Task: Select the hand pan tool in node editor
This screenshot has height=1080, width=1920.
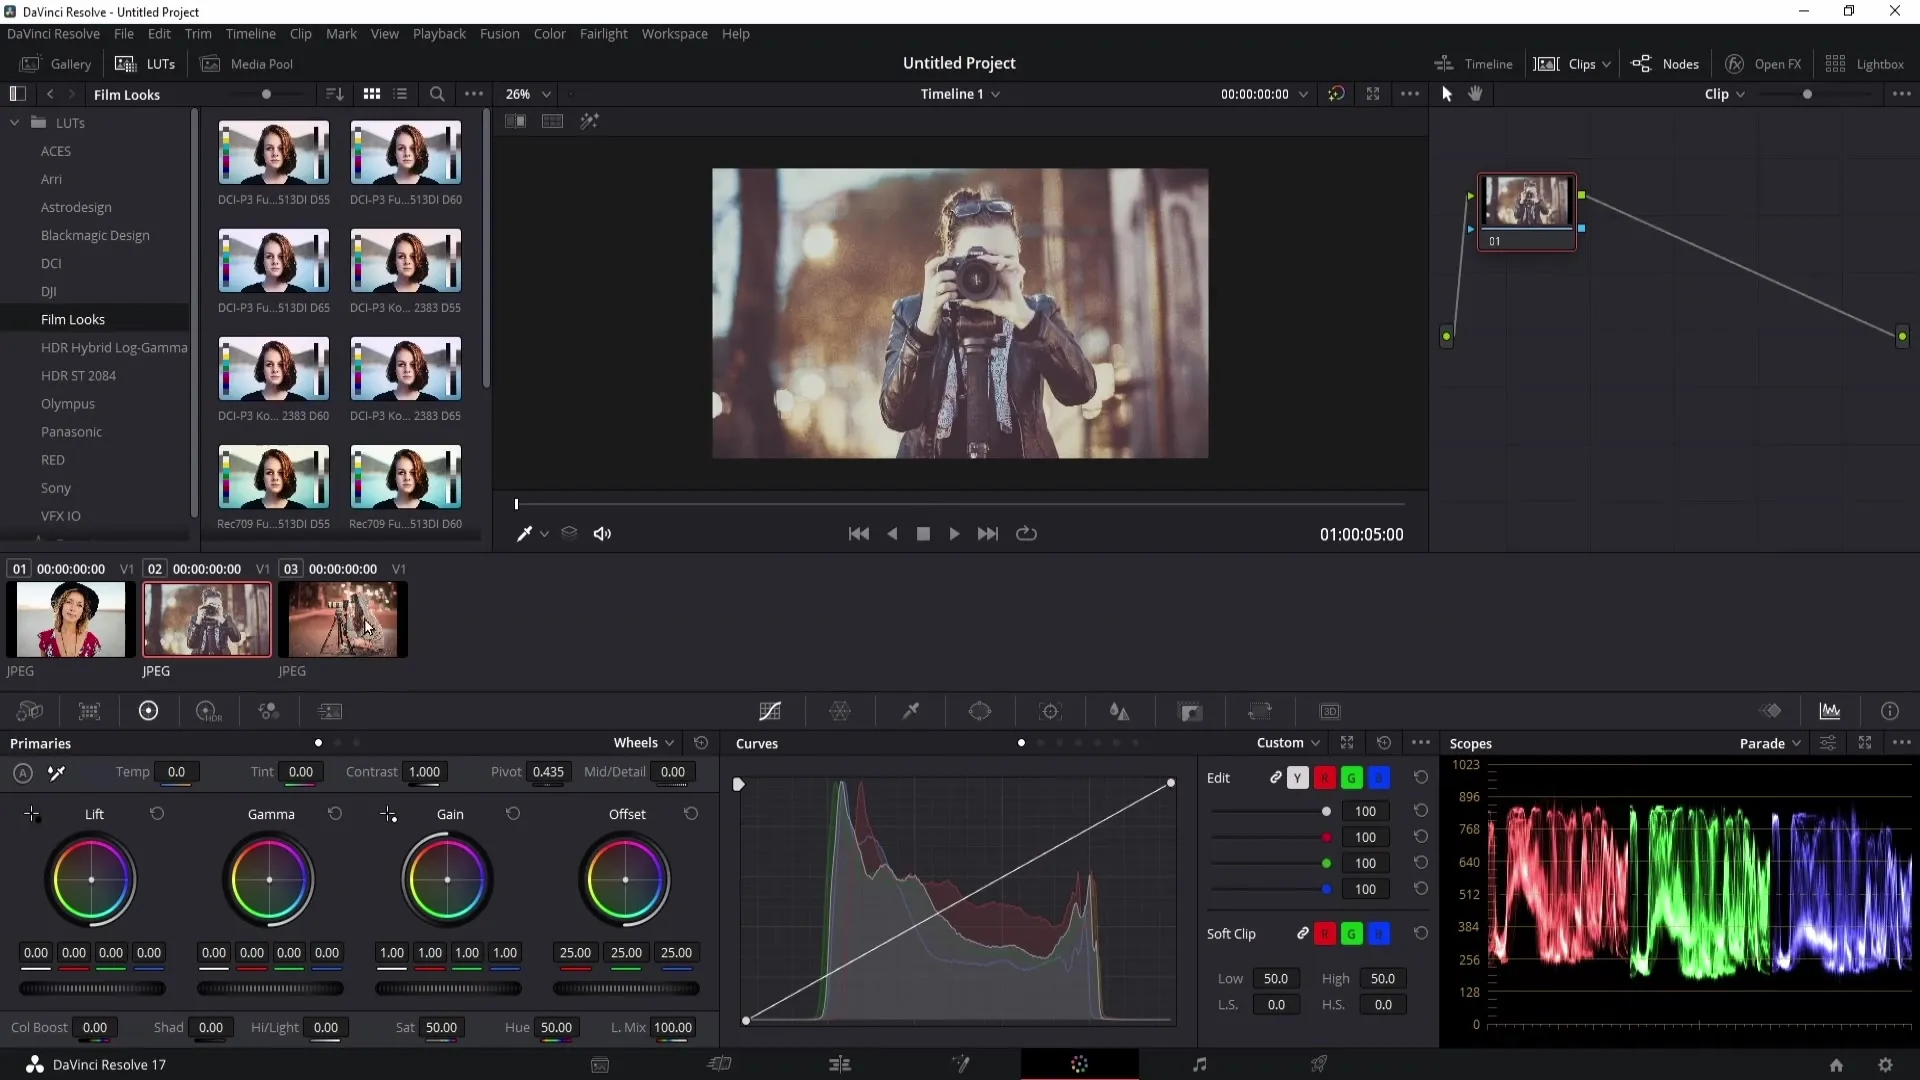Action: (x=1476, y=94)
